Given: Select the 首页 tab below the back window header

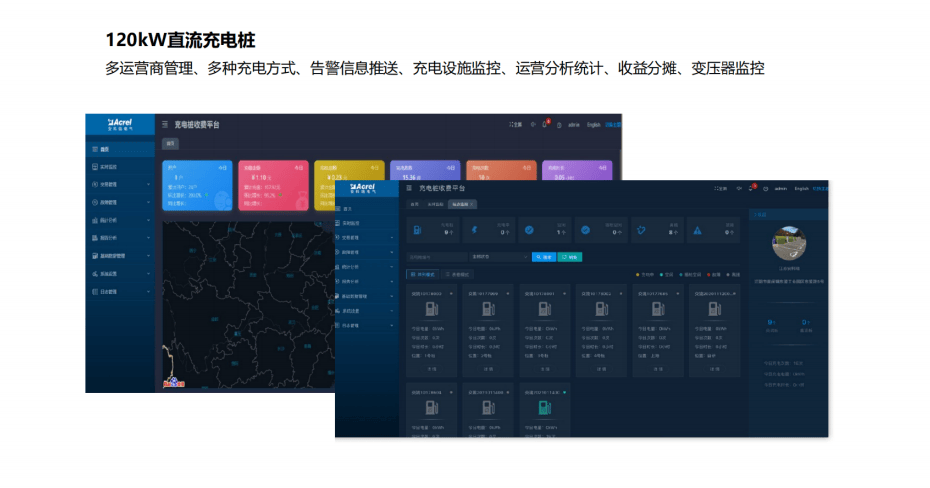Looking at the screenshot, I should click(x=171, y=143).
